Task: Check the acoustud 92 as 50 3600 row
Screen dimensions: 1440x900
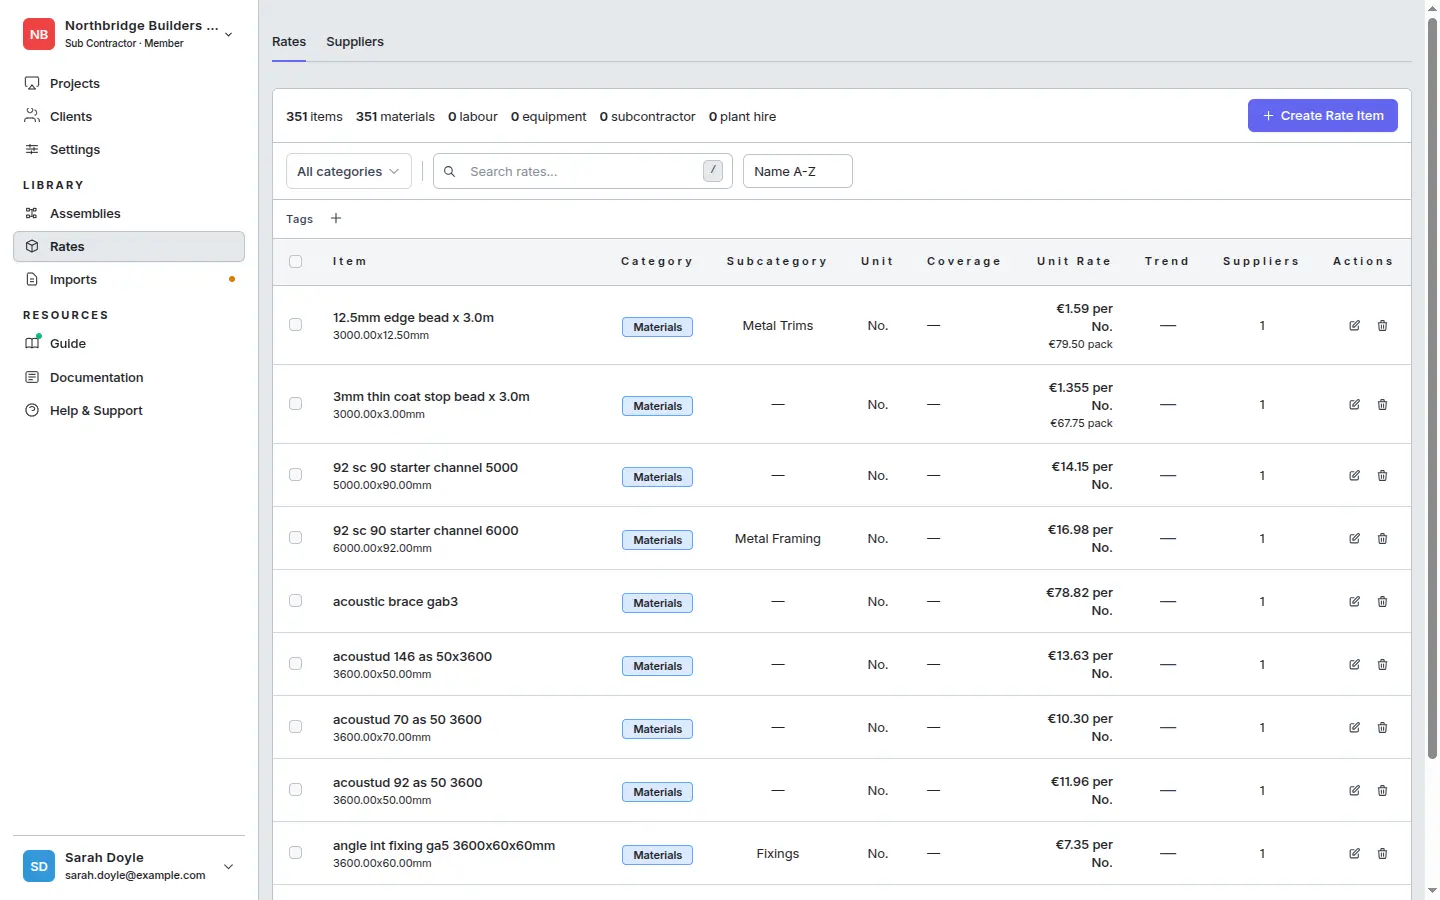Action: click(x=295, y=789)
